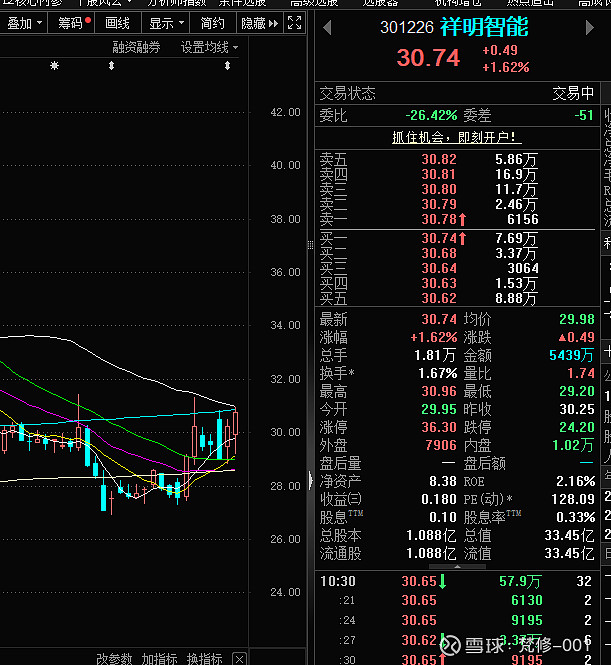Click the :21 tick row with 6130
The image size is (611, 665).
457,601
